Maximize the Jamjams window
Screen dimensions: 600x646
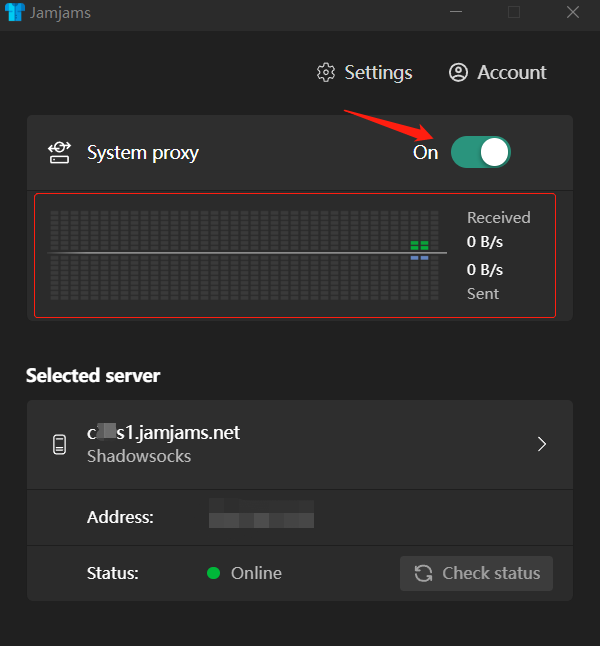point(514,12)
